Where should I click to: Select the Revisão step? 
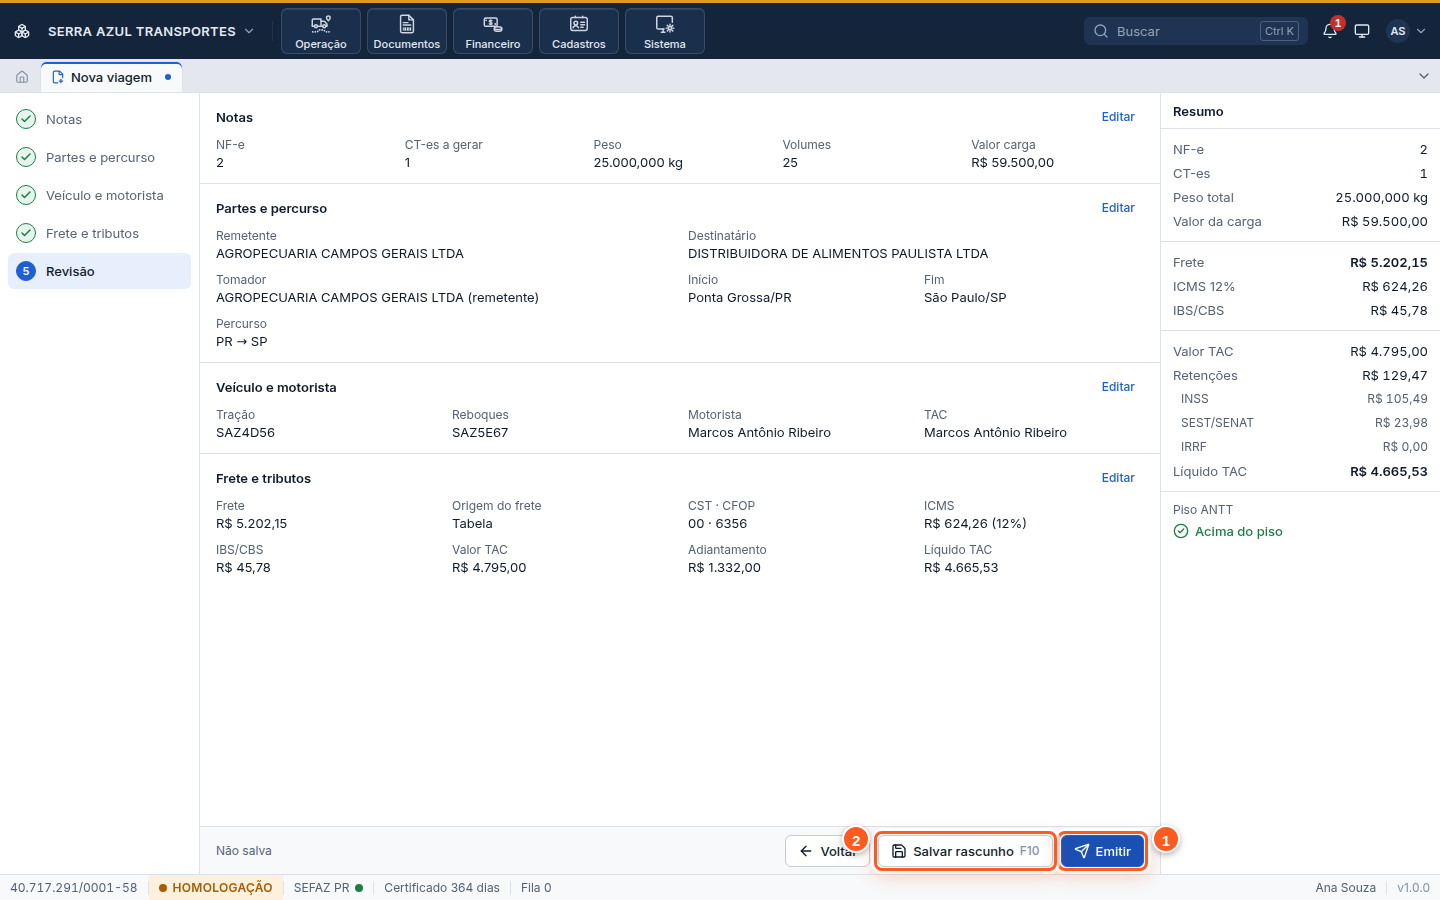click(99, 271)
